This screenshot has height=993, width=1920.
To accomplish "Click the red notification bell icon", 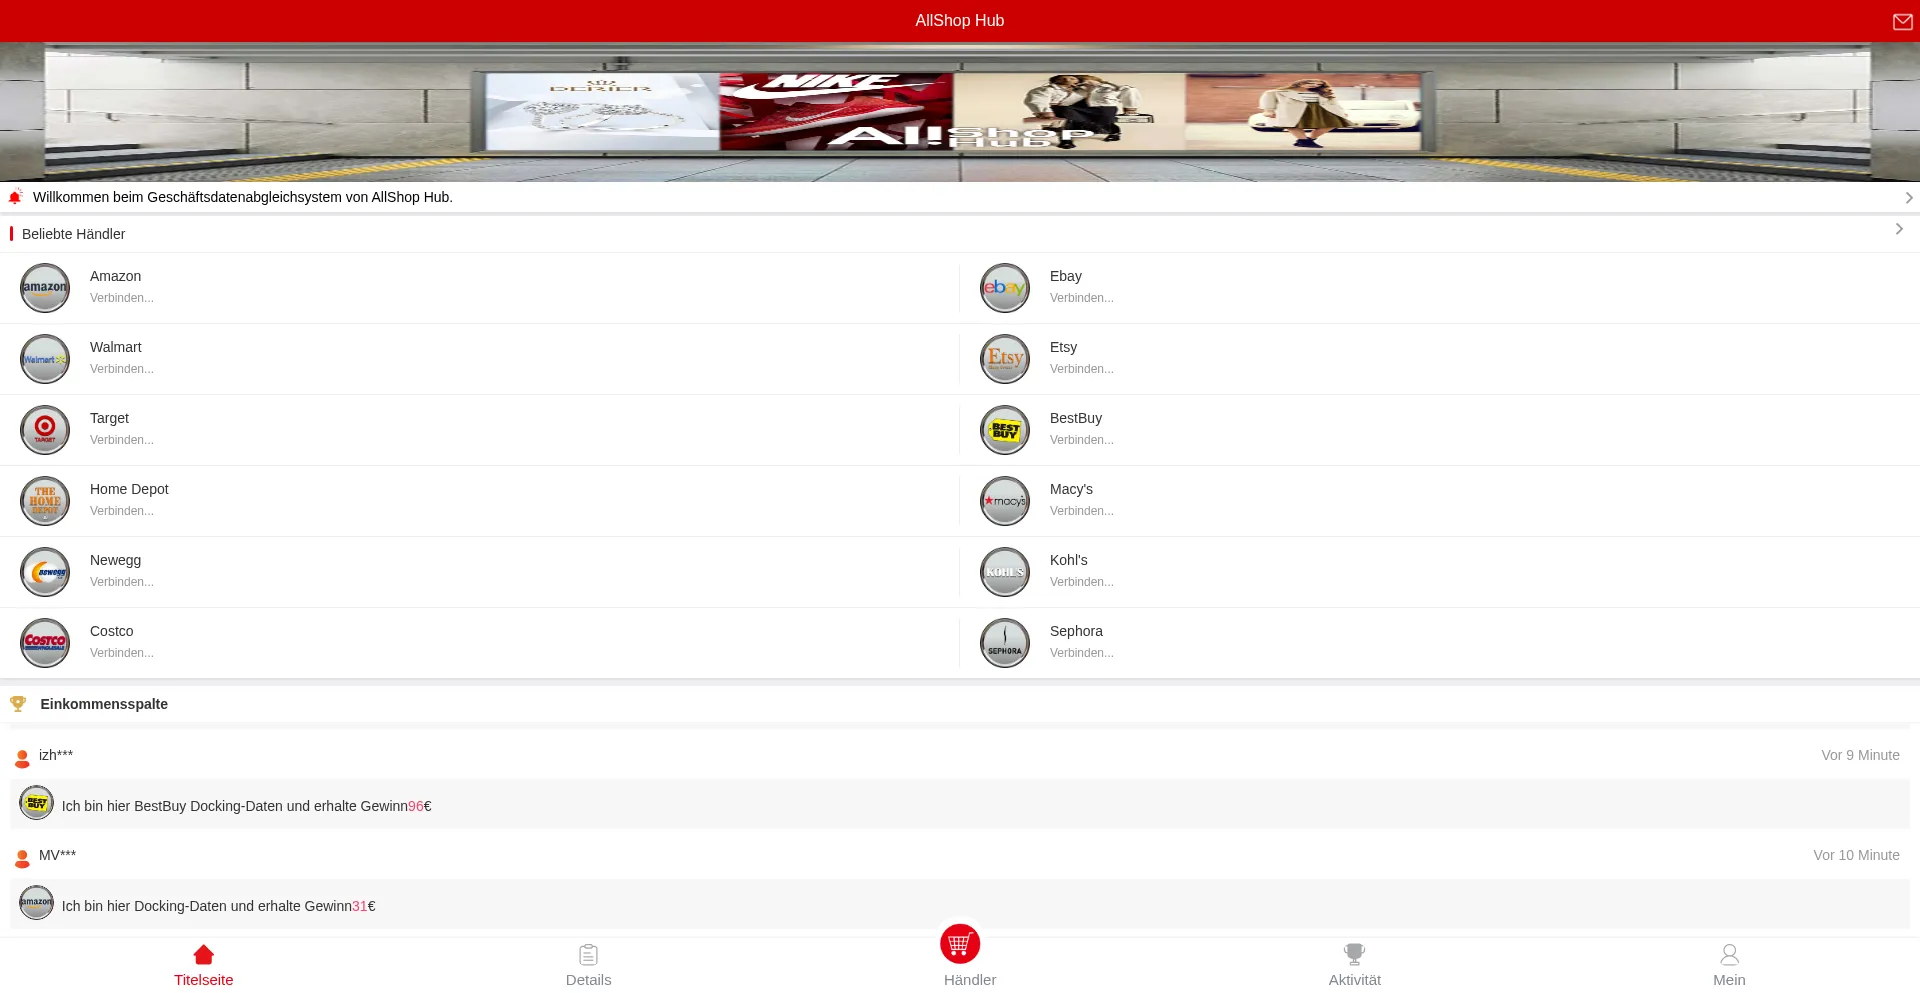I will (15, 197).
